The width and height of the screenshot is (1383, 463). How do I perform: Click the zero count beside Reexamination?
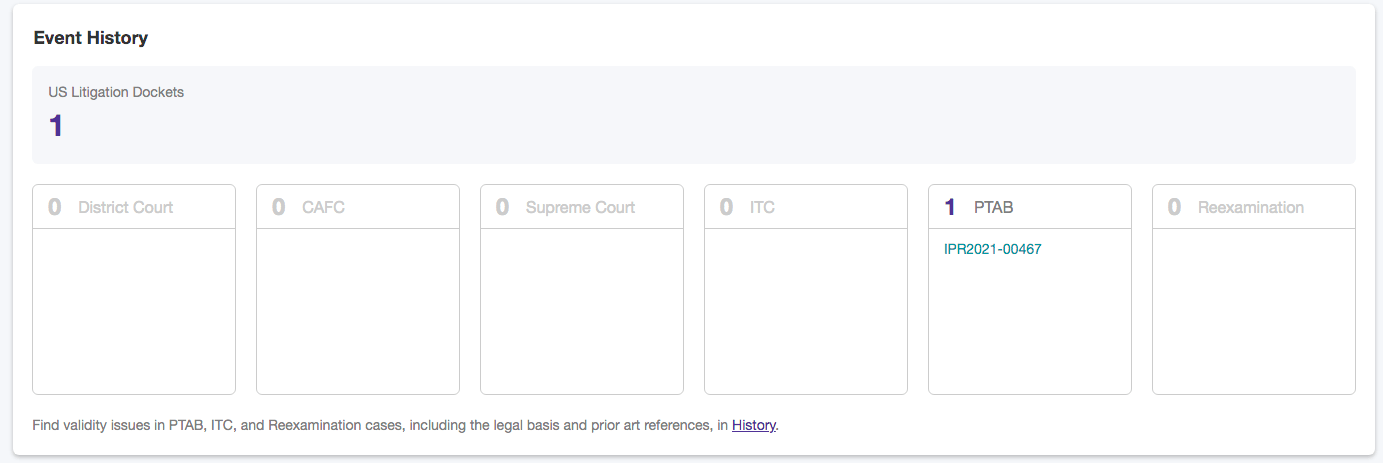click(x=1175, y=207)
